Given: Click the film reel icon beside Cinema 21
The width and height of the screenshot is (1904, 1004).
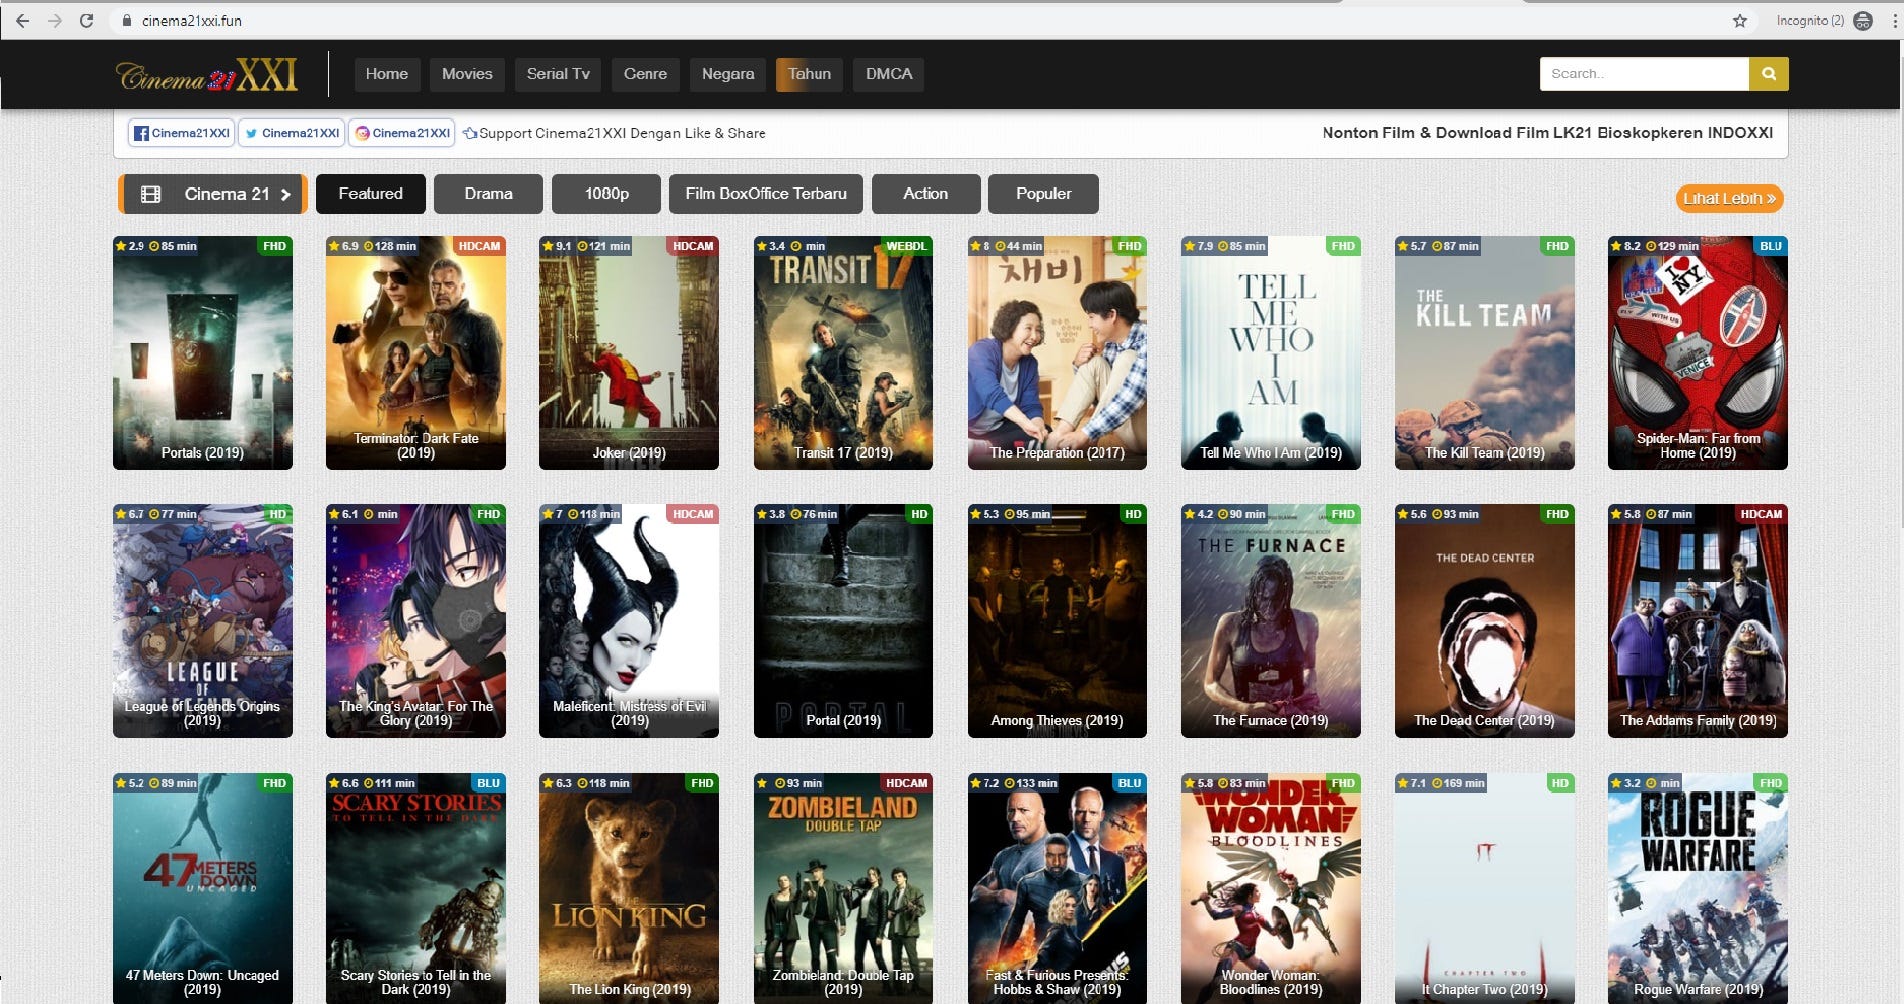Looking at the screenshot, I should [x=151, y=194].
